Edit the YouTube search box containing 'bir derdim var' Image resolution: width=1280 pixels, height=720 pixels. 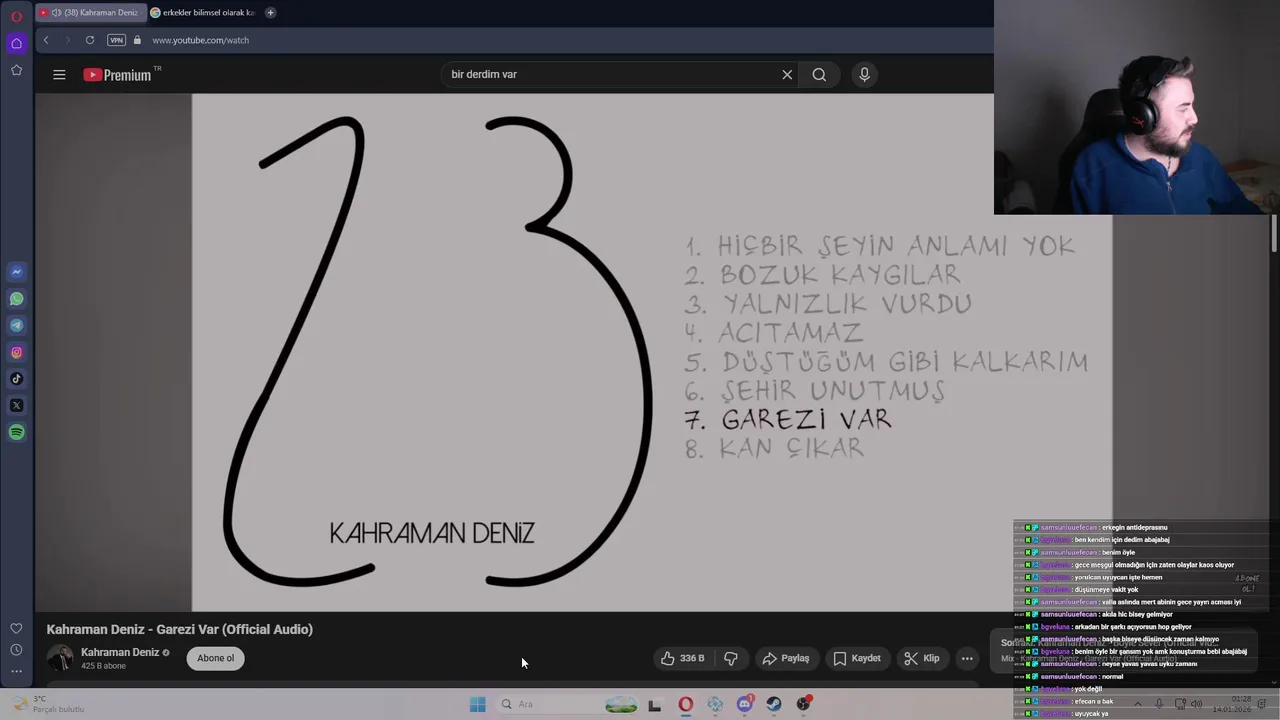[610, 74]
